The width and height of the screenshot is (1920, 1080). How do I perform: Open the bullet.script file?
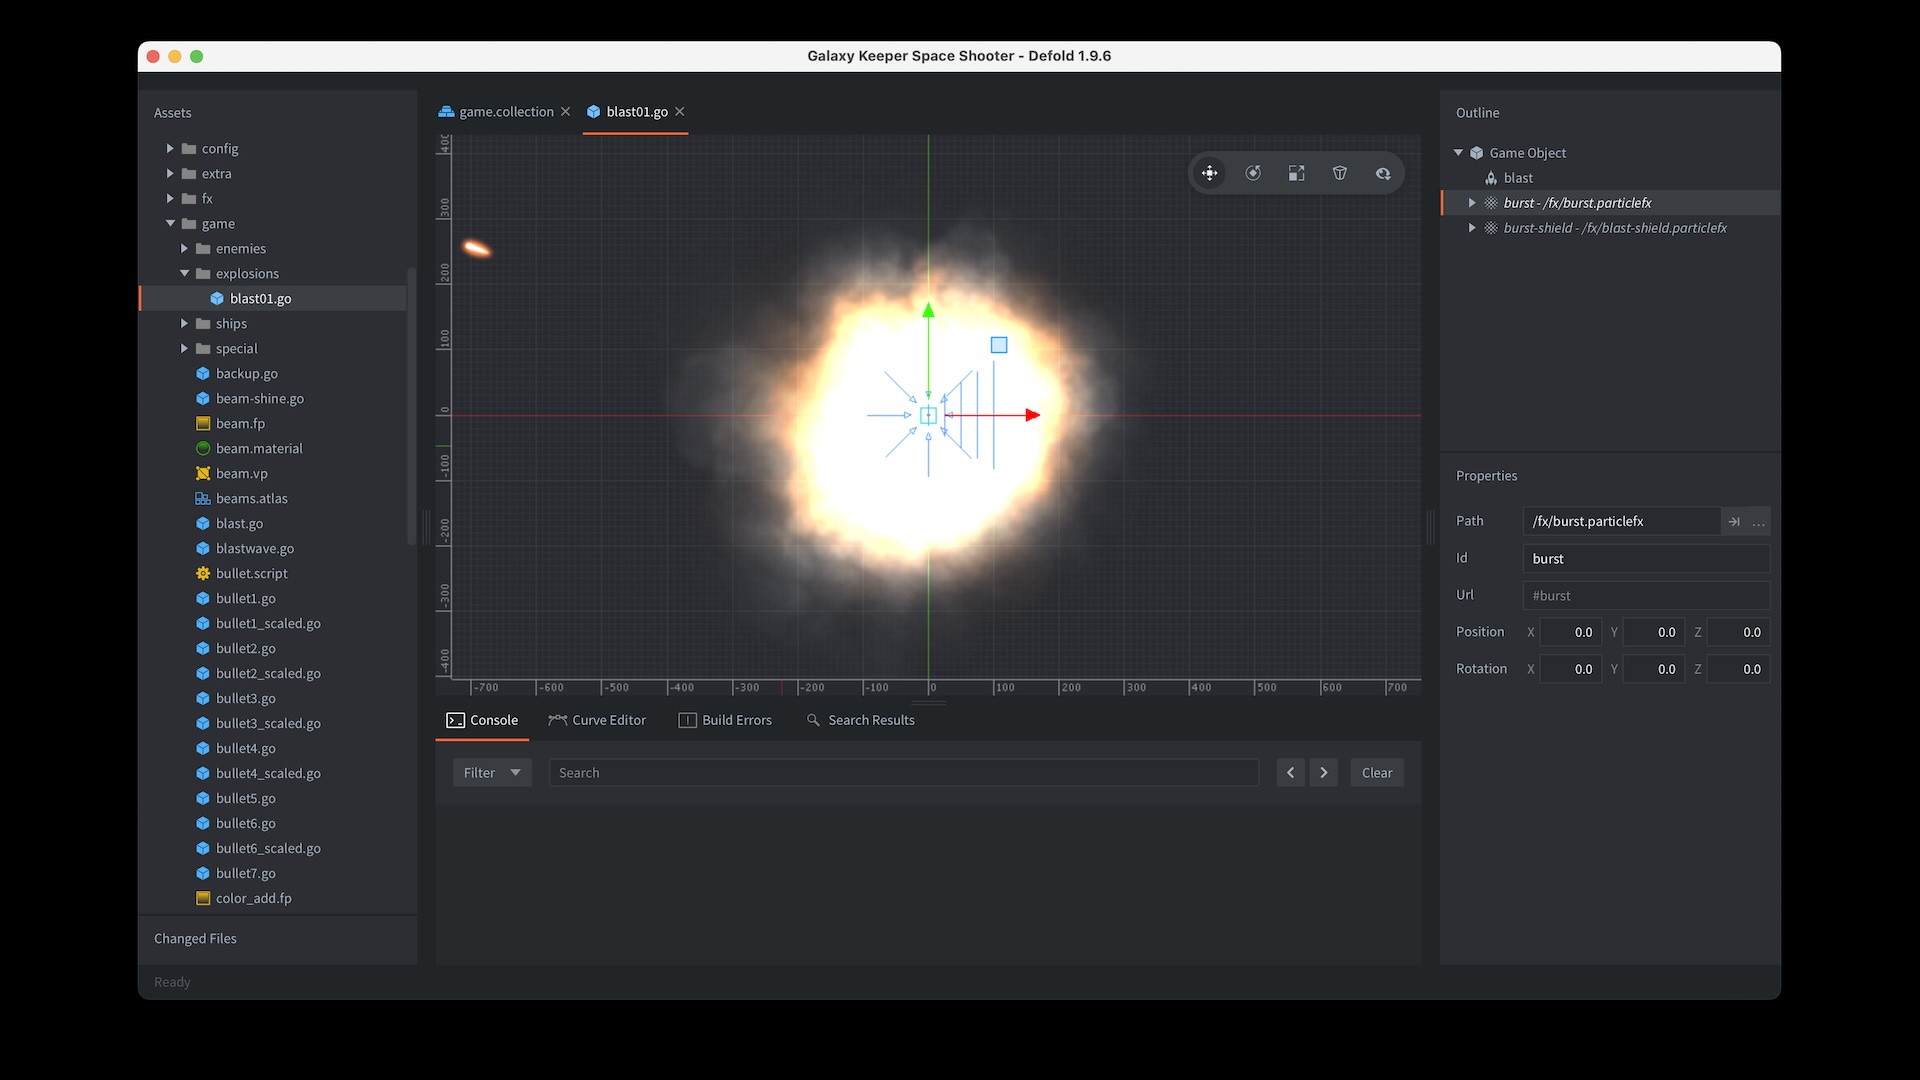pyautogui.click(x=251, y=573)
